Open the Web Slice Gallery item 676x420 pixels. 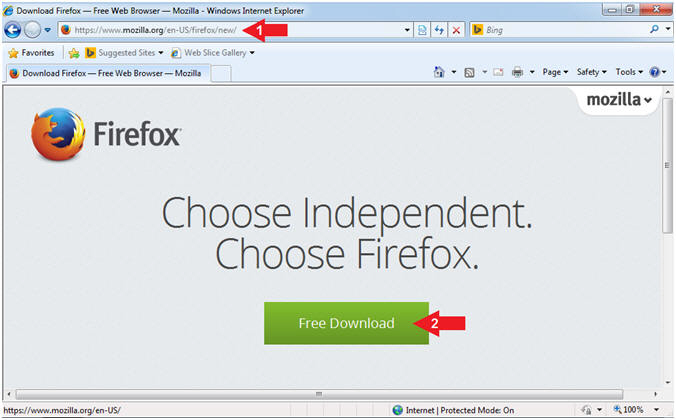coord(213,53)
